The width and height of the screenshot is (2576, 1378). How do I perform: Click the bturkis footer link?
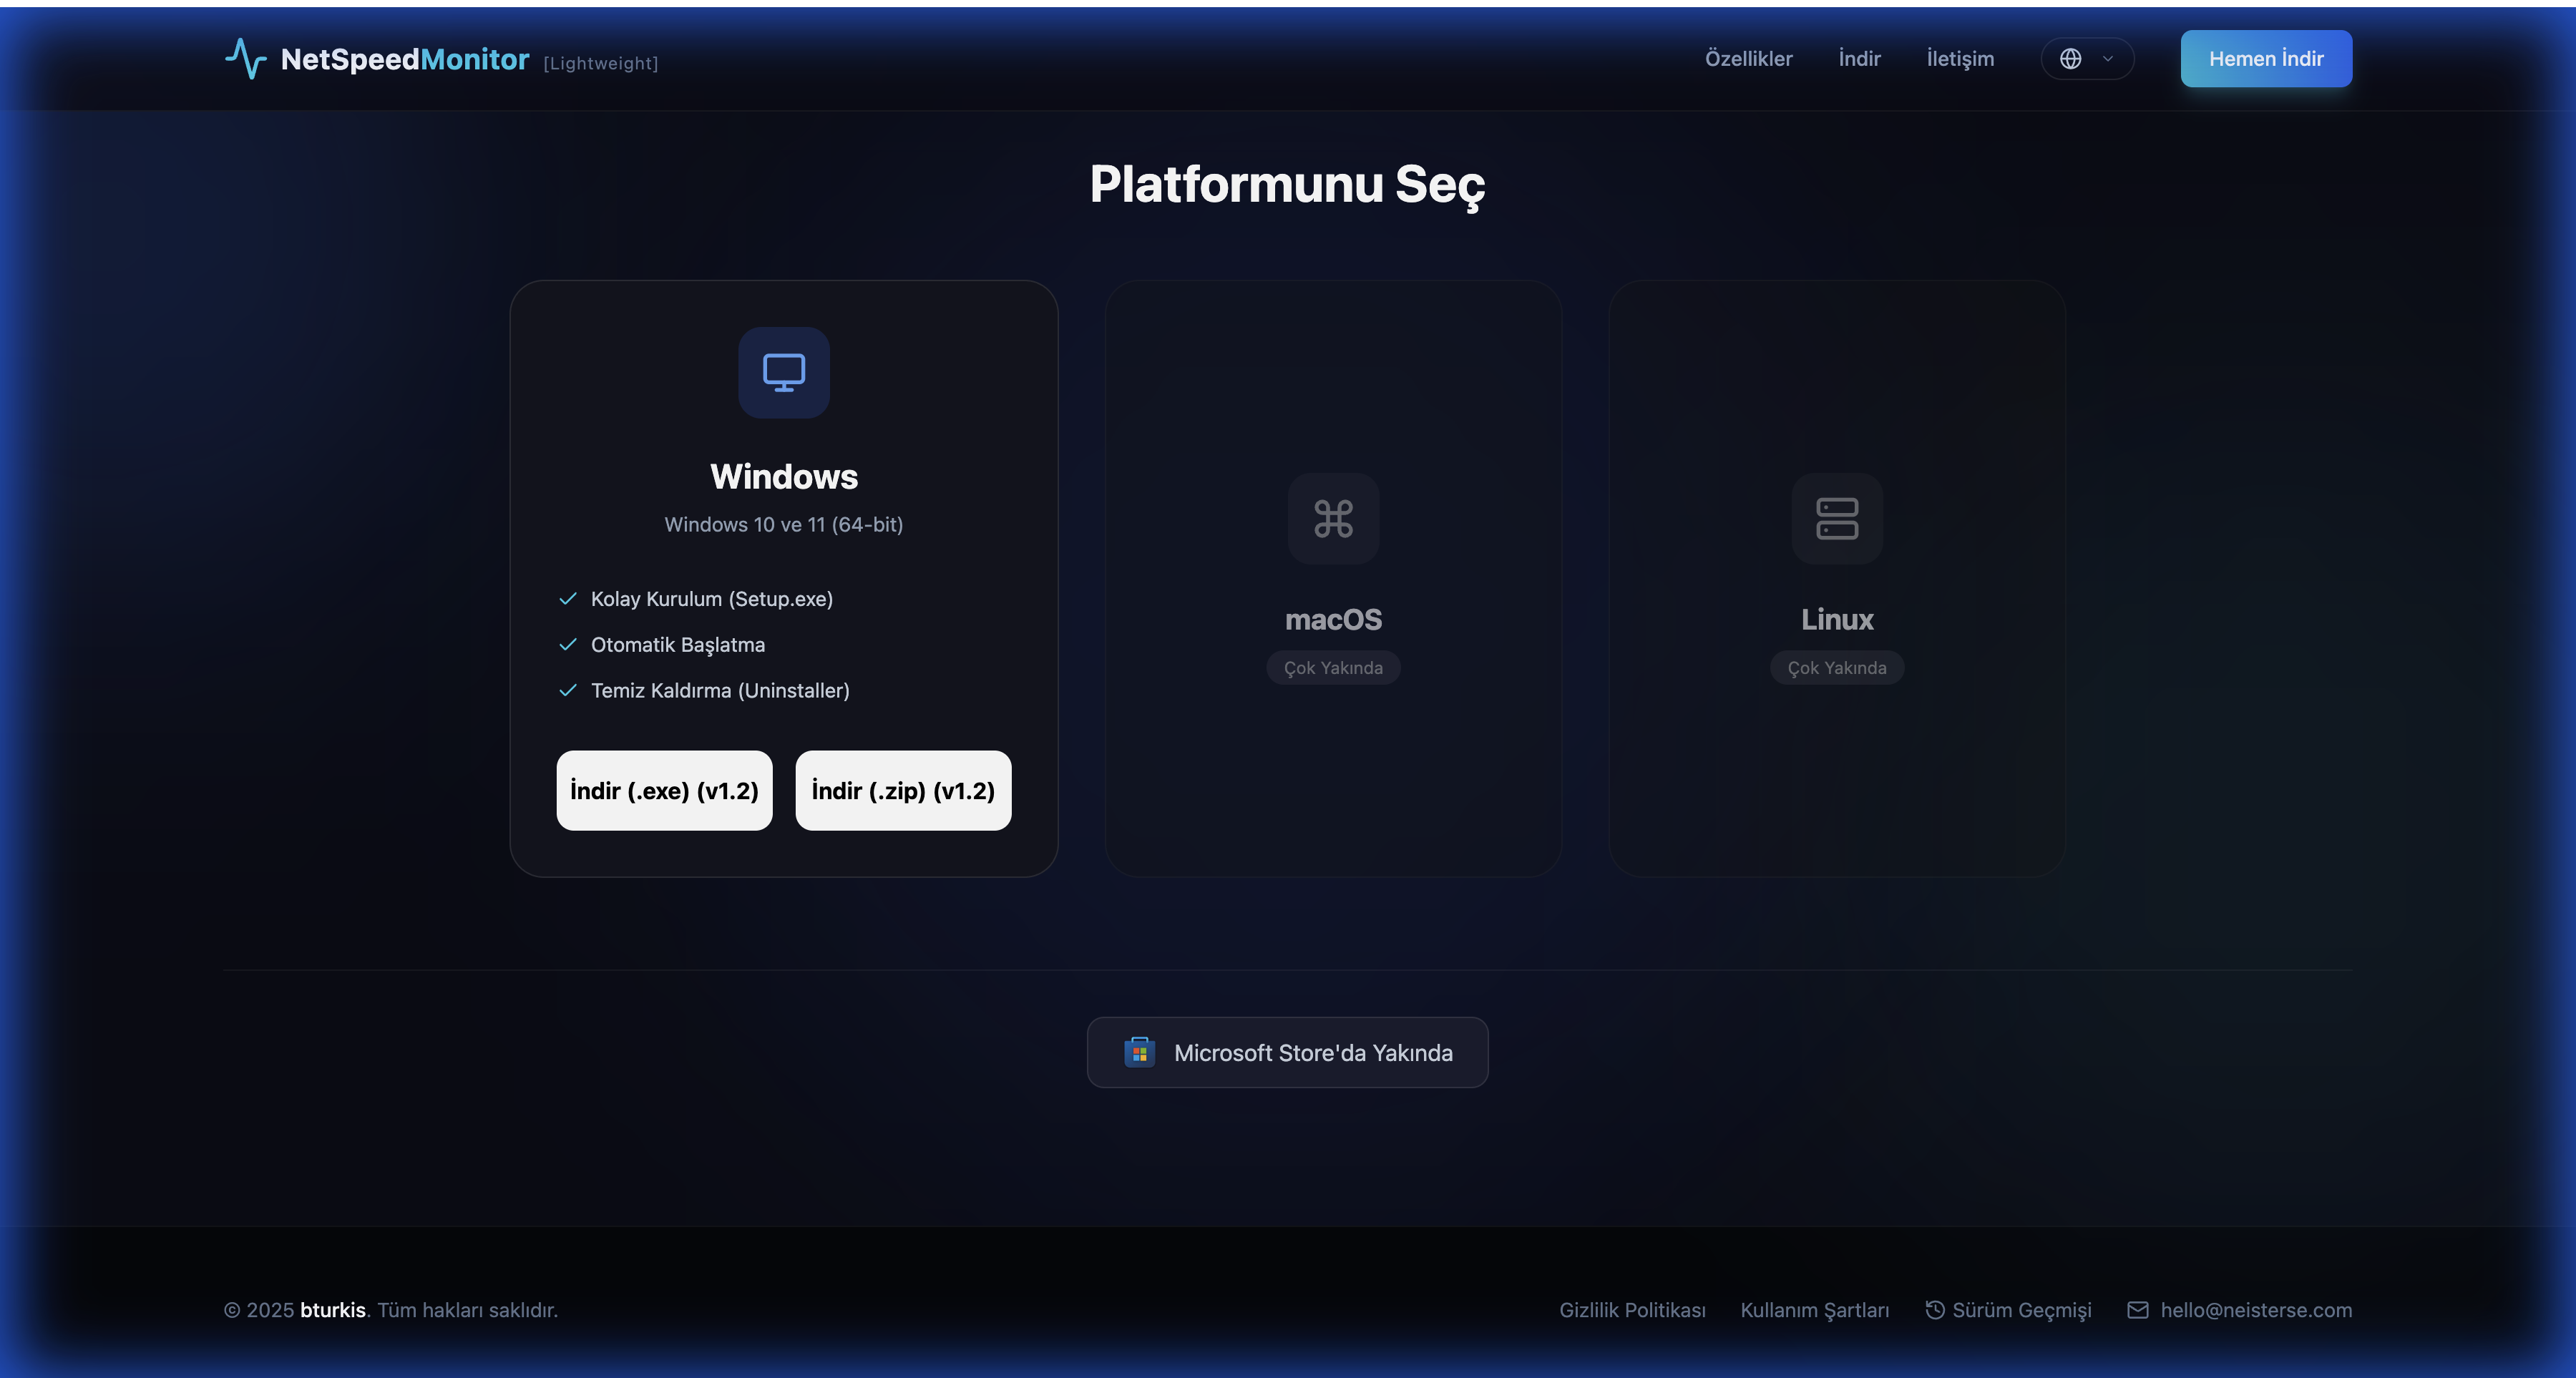tap(333, 1309)
